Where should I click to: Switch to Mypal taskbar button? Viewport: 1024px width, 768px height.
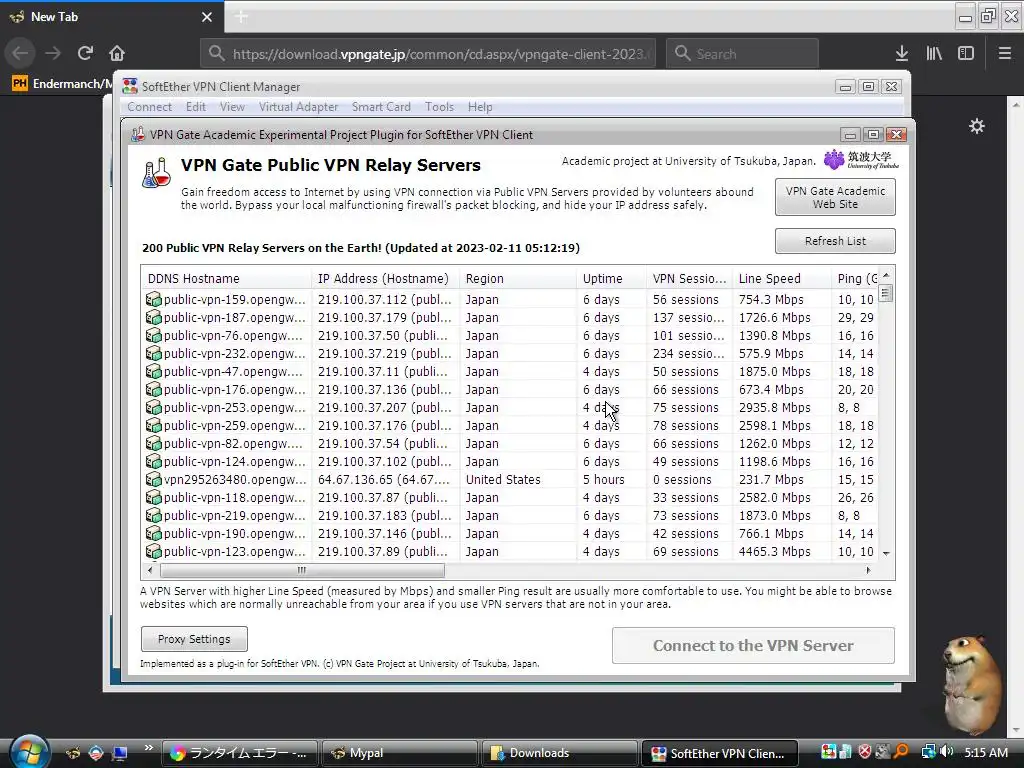coord(400,753)
